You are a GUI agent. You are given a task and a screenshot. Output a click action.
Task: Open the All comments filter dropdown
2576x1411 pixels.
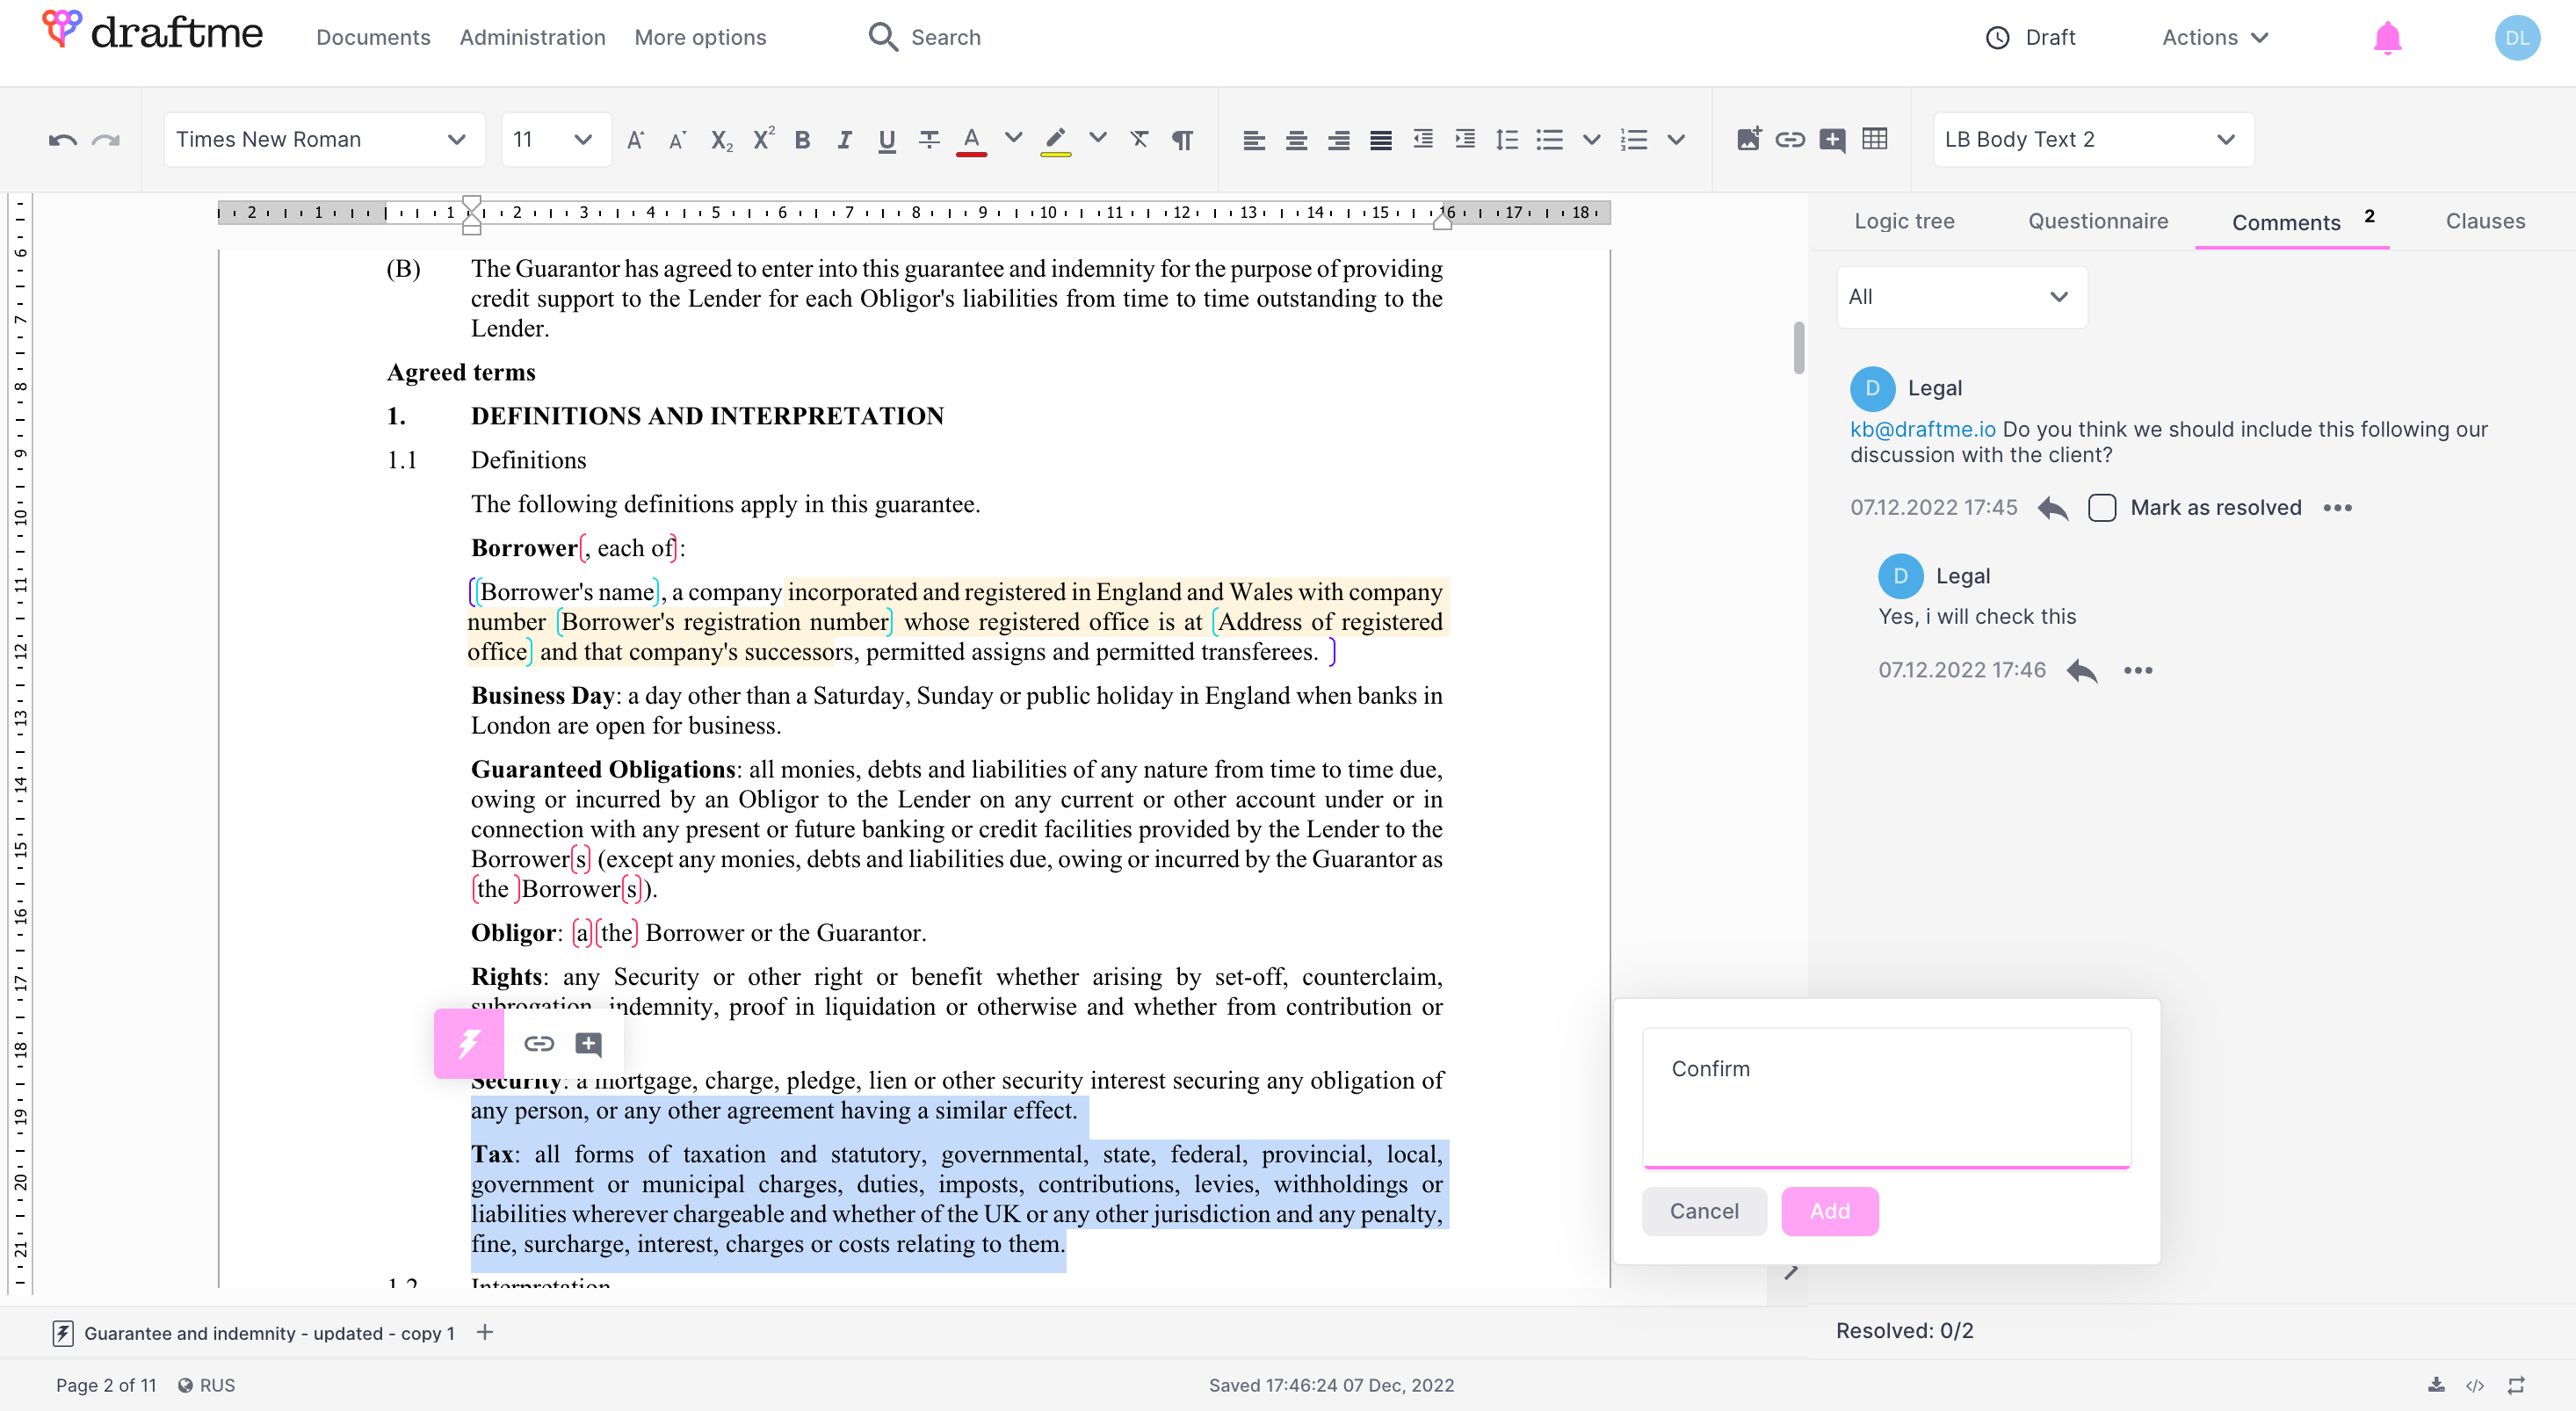tap(1960, 297)
